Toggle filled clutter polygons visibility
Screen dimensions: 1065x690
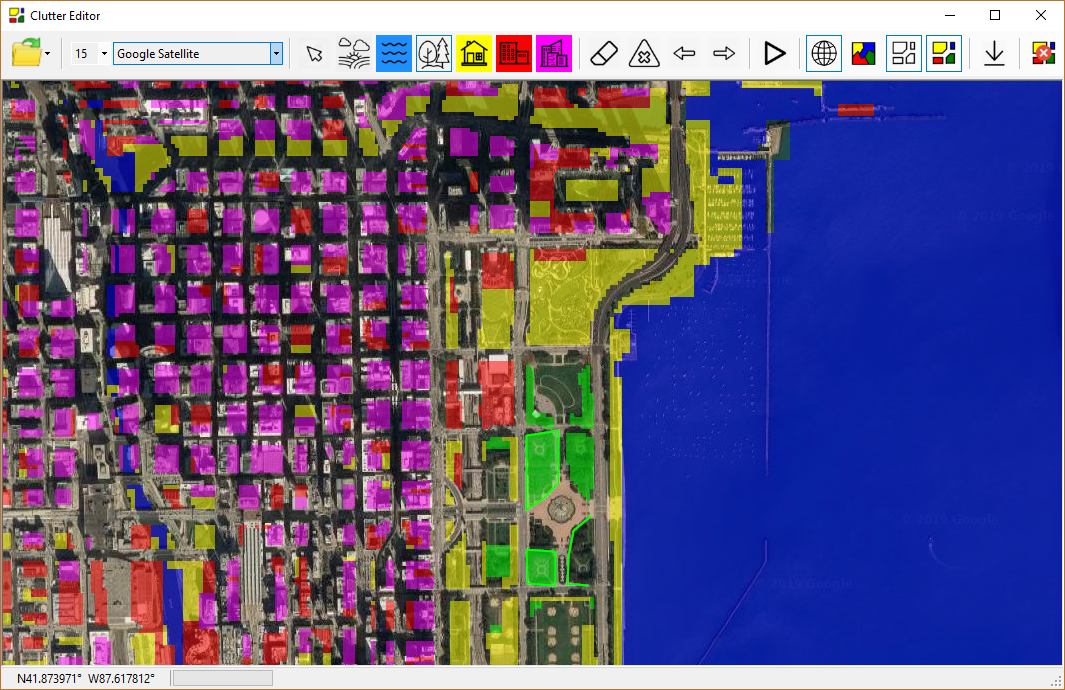click(x=944, y=53)
